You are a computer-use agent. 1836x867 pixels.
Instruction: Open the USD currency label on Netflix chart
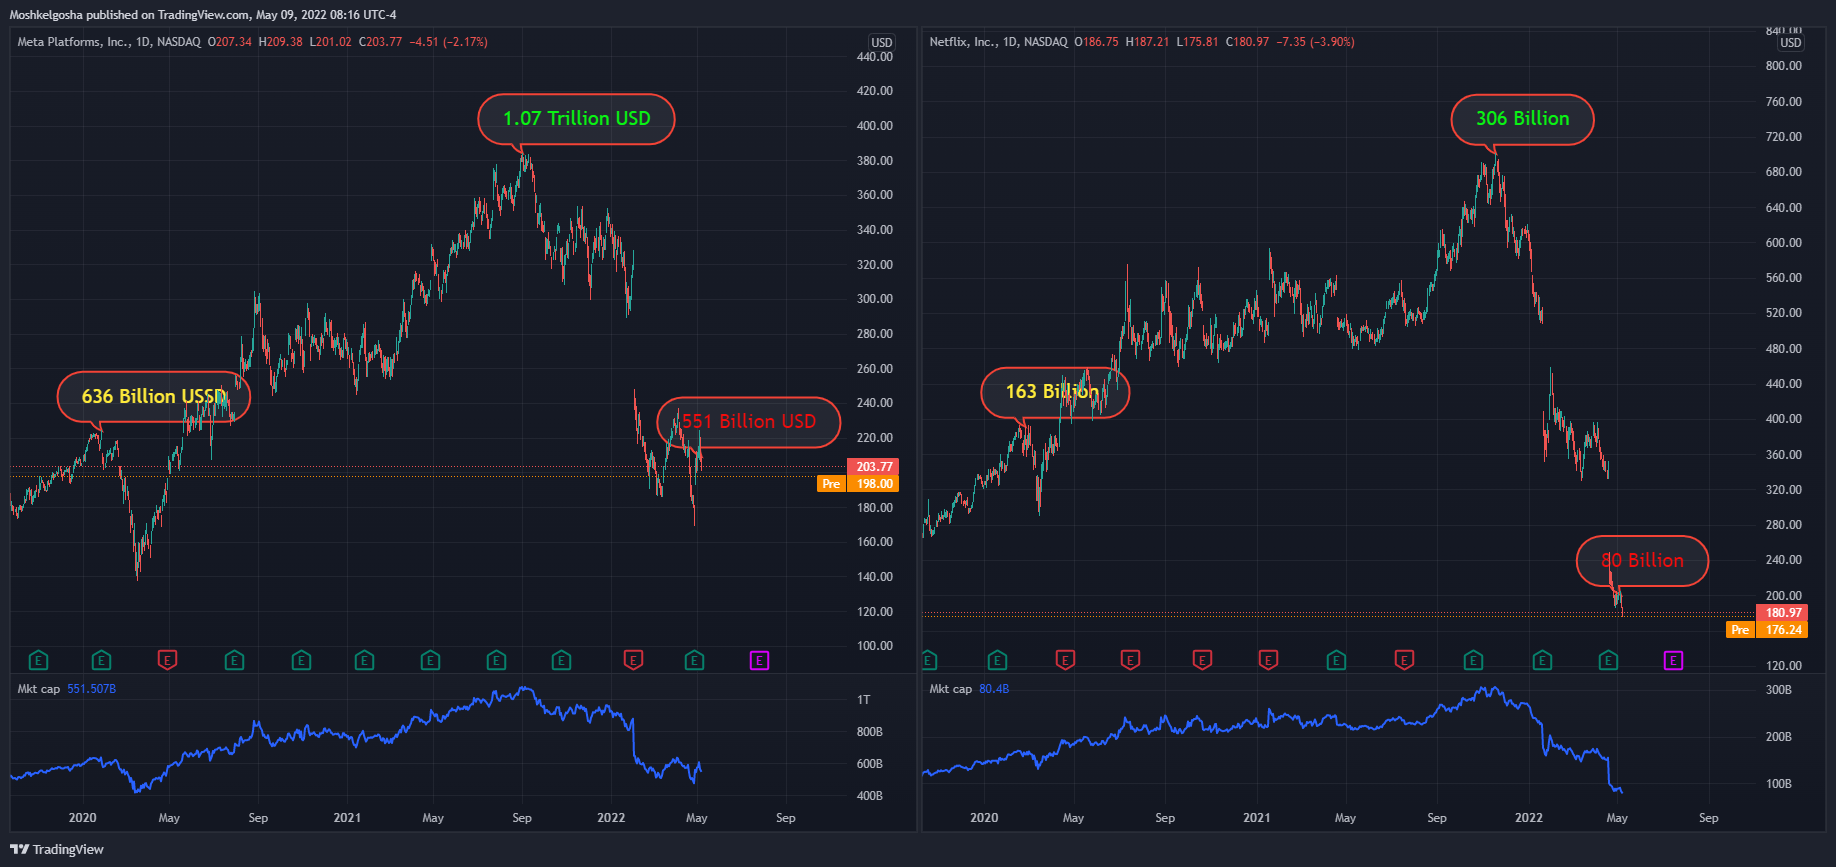tap(1790, 42)
